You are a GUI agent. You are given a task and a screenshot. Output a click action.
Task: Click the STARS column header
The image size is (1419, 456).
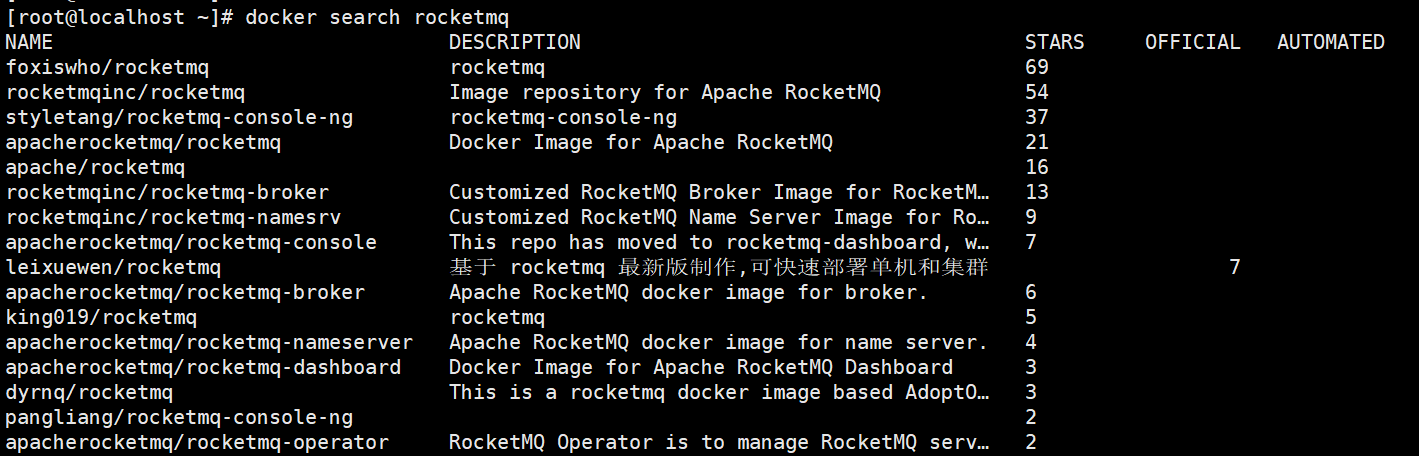point(1055,42)
